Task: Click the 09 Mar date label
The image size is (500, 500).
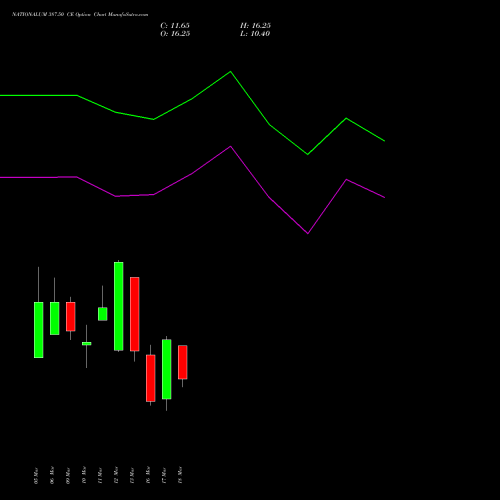Action: (68, 476)
